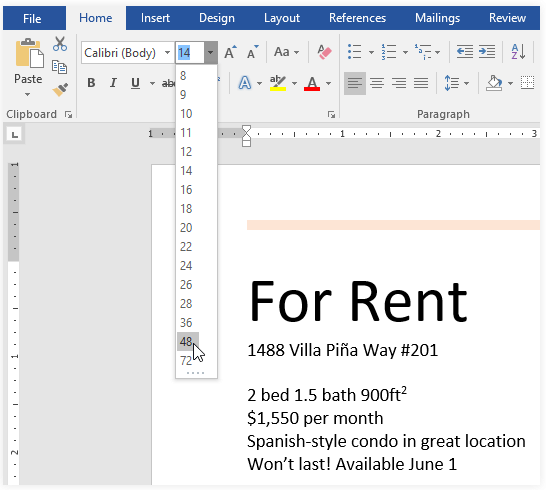
Task: Cut selection with the scissors icon
Action: pos(60,44)
